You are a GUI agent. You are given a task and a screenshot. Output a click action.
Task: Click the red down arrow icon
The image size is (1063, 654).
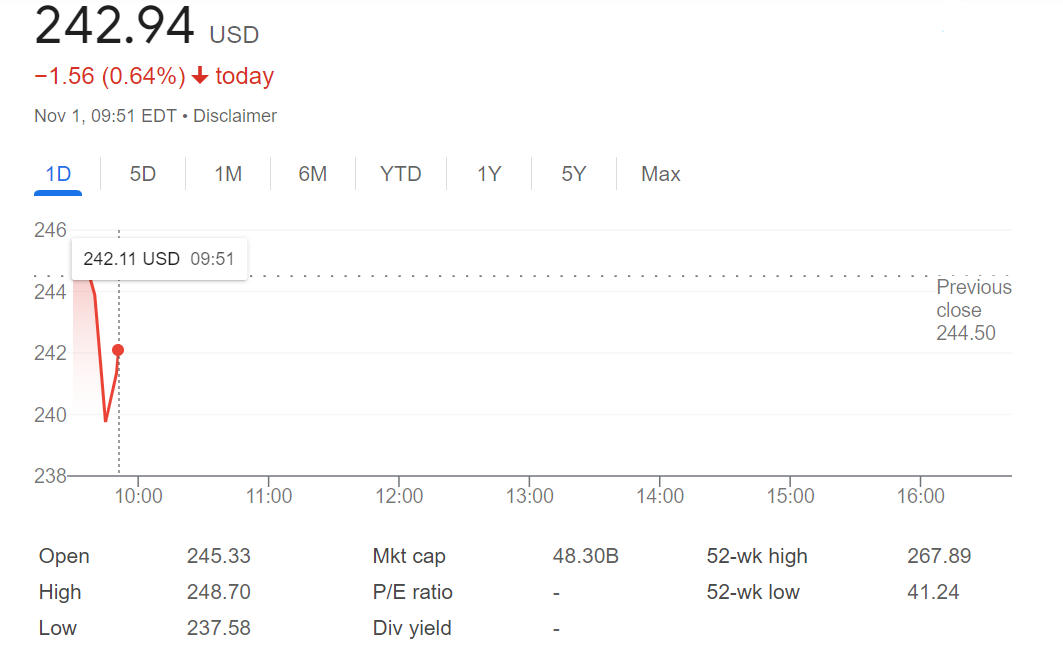point(200,76)
